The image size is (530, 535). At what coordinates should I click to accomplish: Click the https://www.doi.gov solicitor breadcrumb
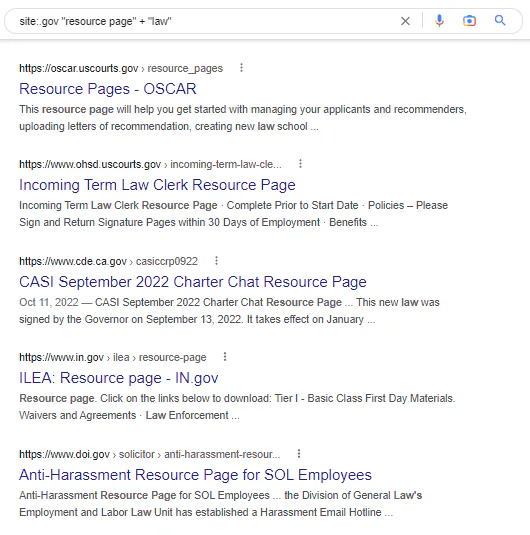149,454
